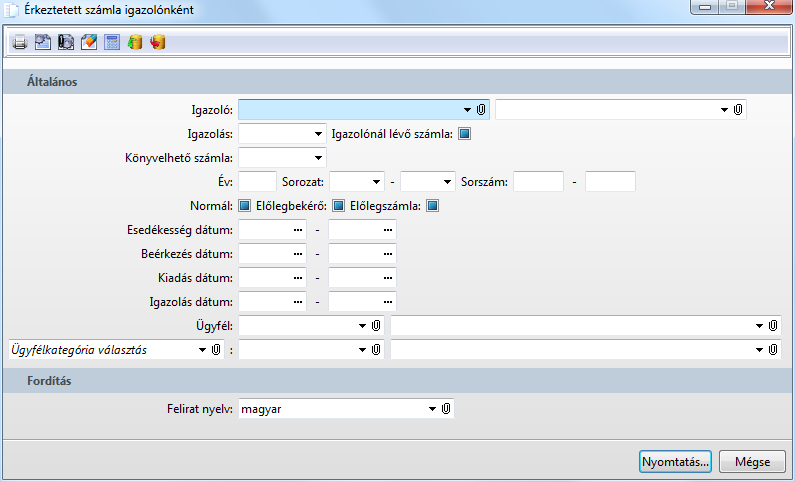Click paperclip in wide Ügyfél name field

click(x=773, y=325)
